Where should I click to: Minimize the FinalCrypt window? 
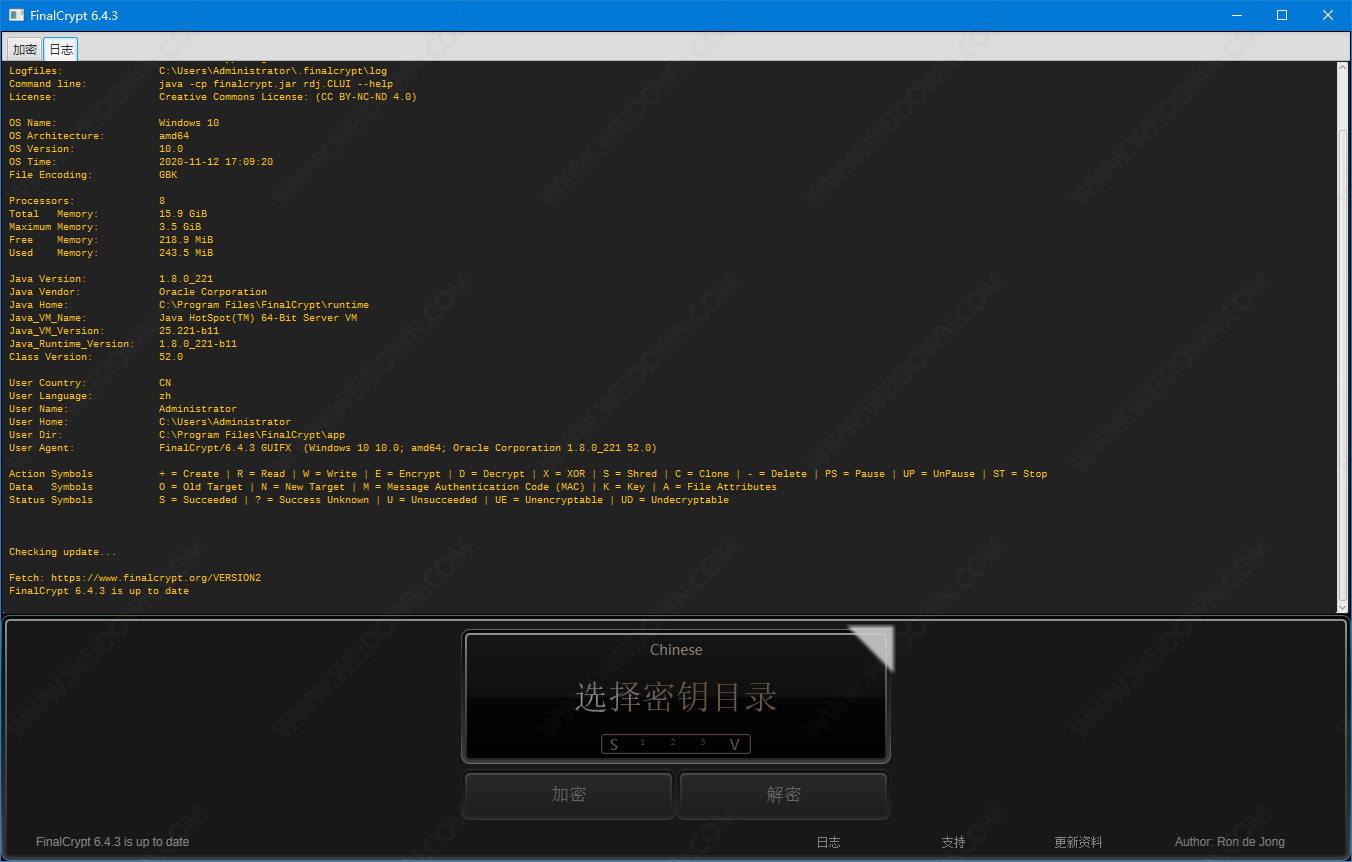(x=1236, y=15)
